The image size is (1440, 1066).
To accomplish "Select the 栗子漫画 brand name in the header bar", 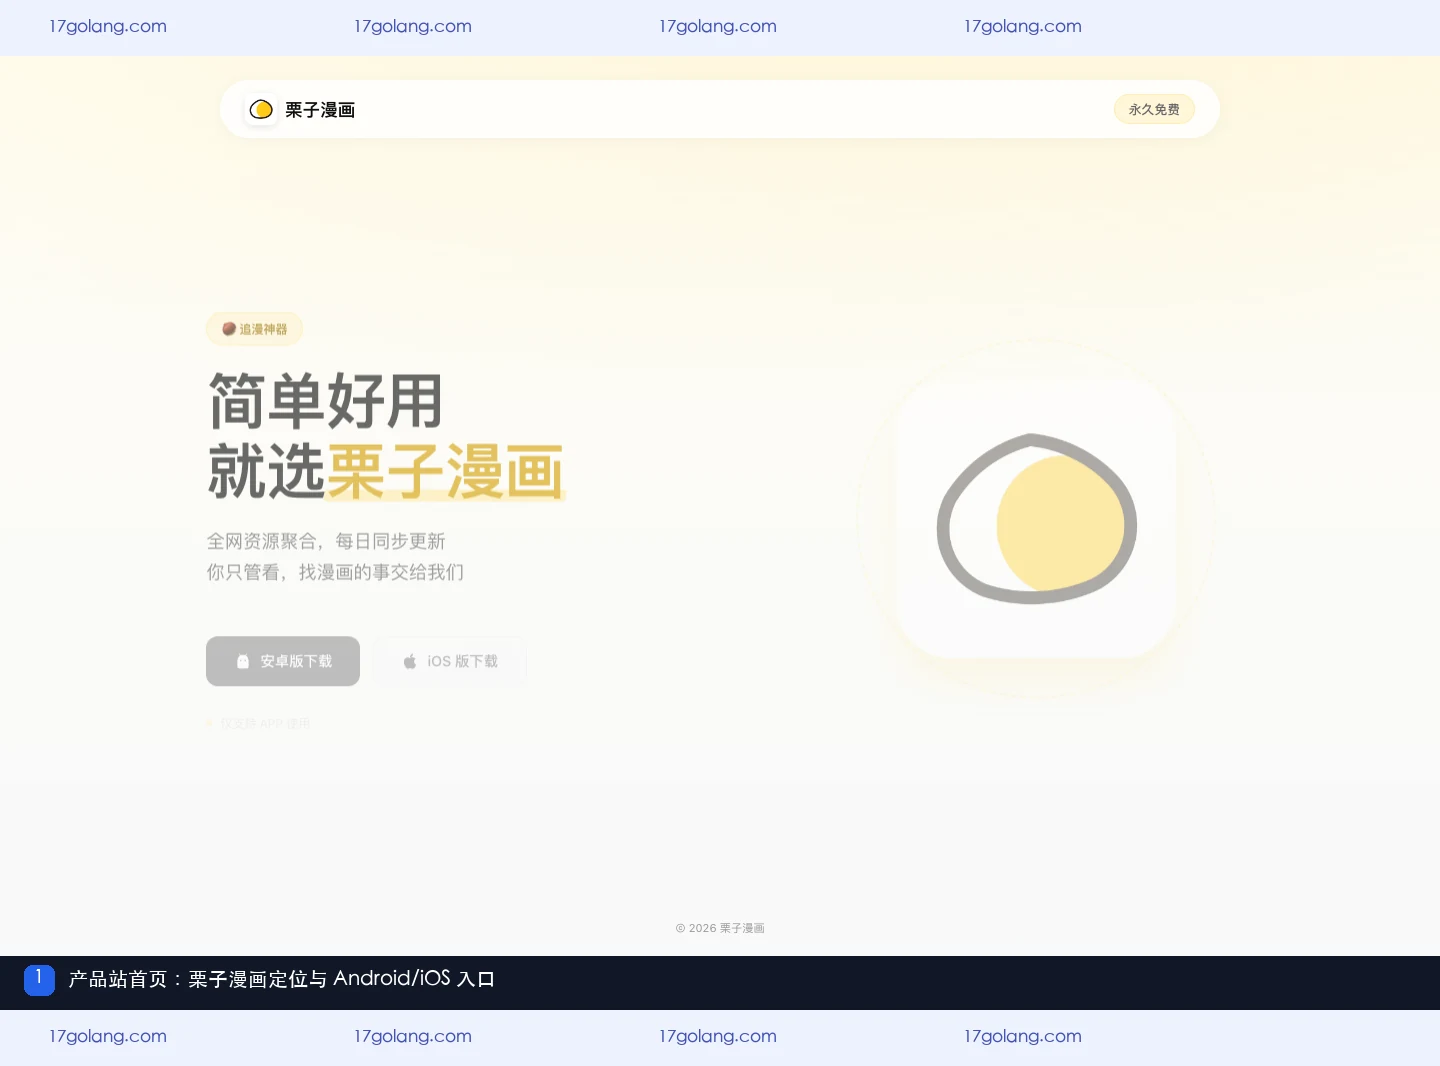I will 320,110.
